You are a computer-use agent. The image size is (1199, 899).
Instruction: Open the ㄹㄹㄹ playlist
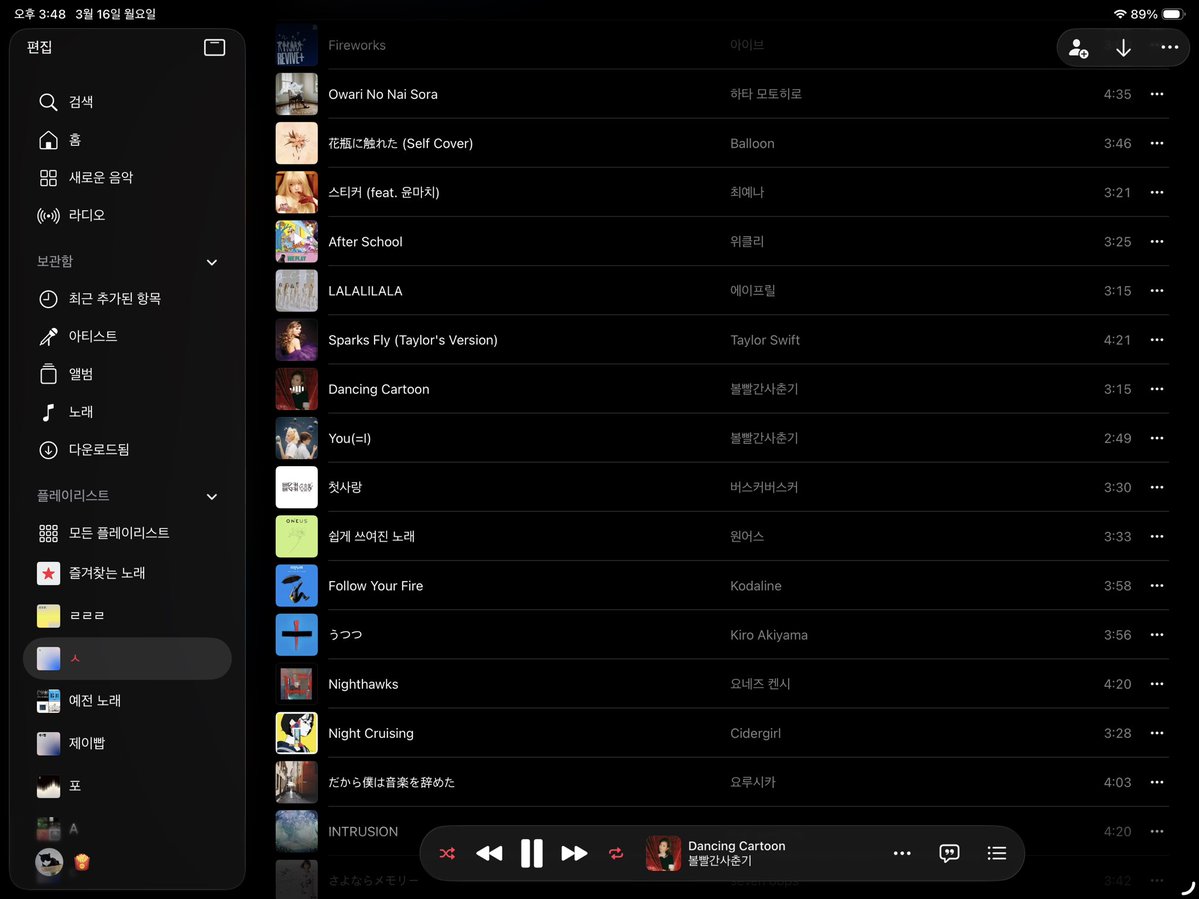tap(127, 615)
